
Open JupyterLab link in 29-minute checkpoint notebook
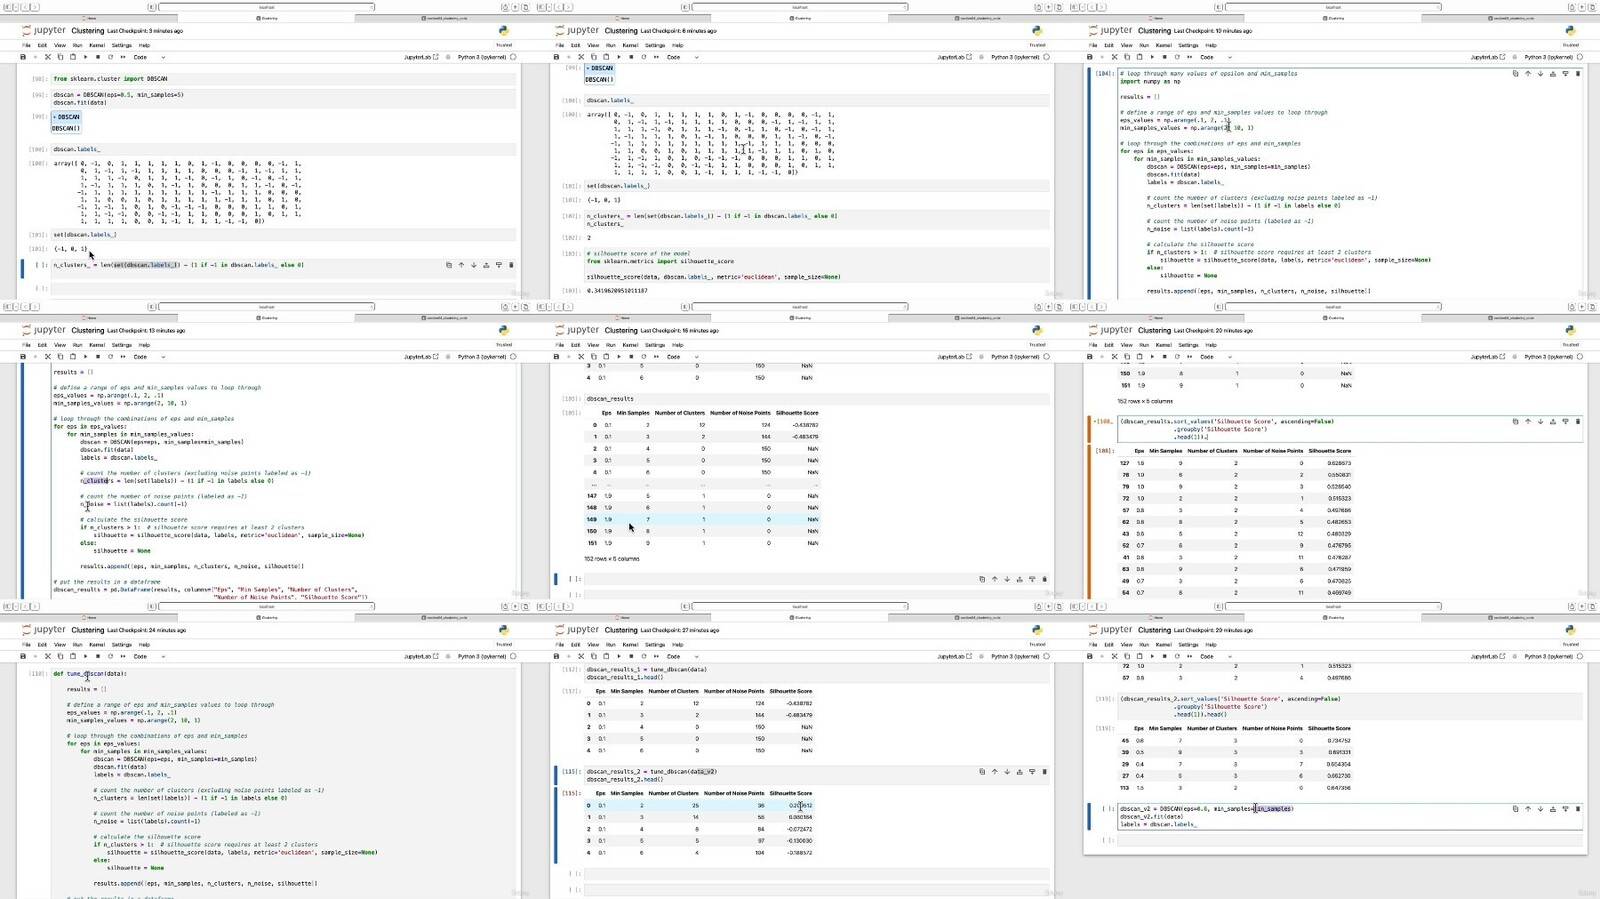pos(1487,656)
